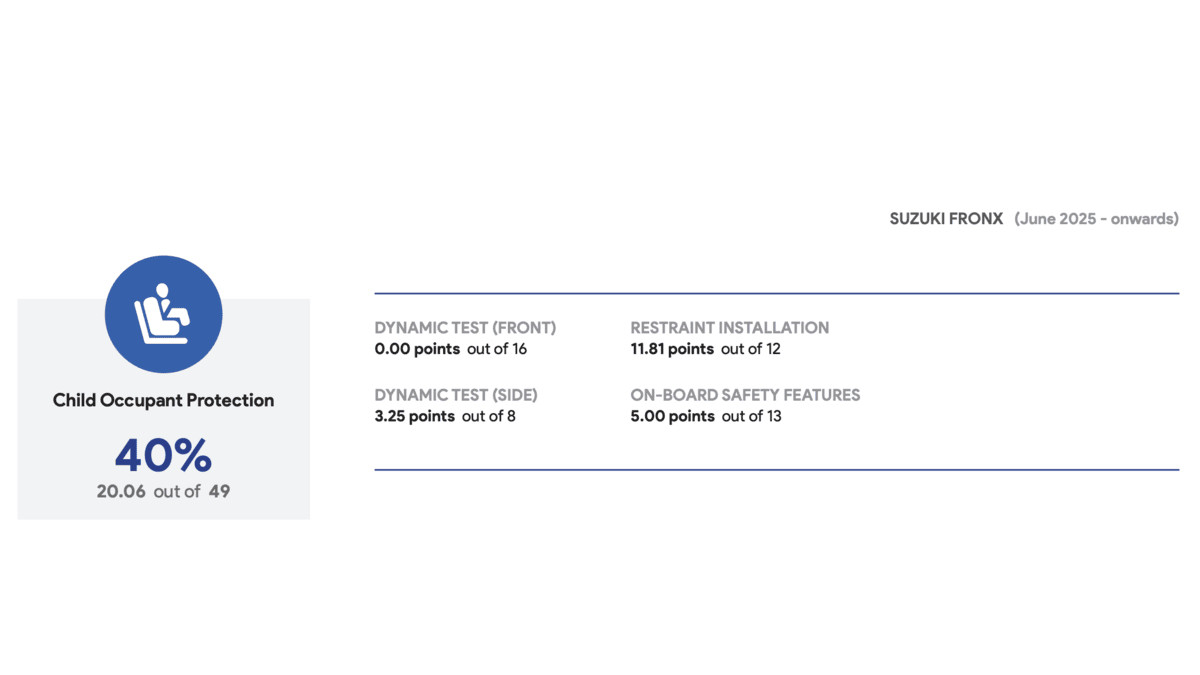1200x675 pixels.
Task: Click the bold 11.81 points value
Action: 672,349
